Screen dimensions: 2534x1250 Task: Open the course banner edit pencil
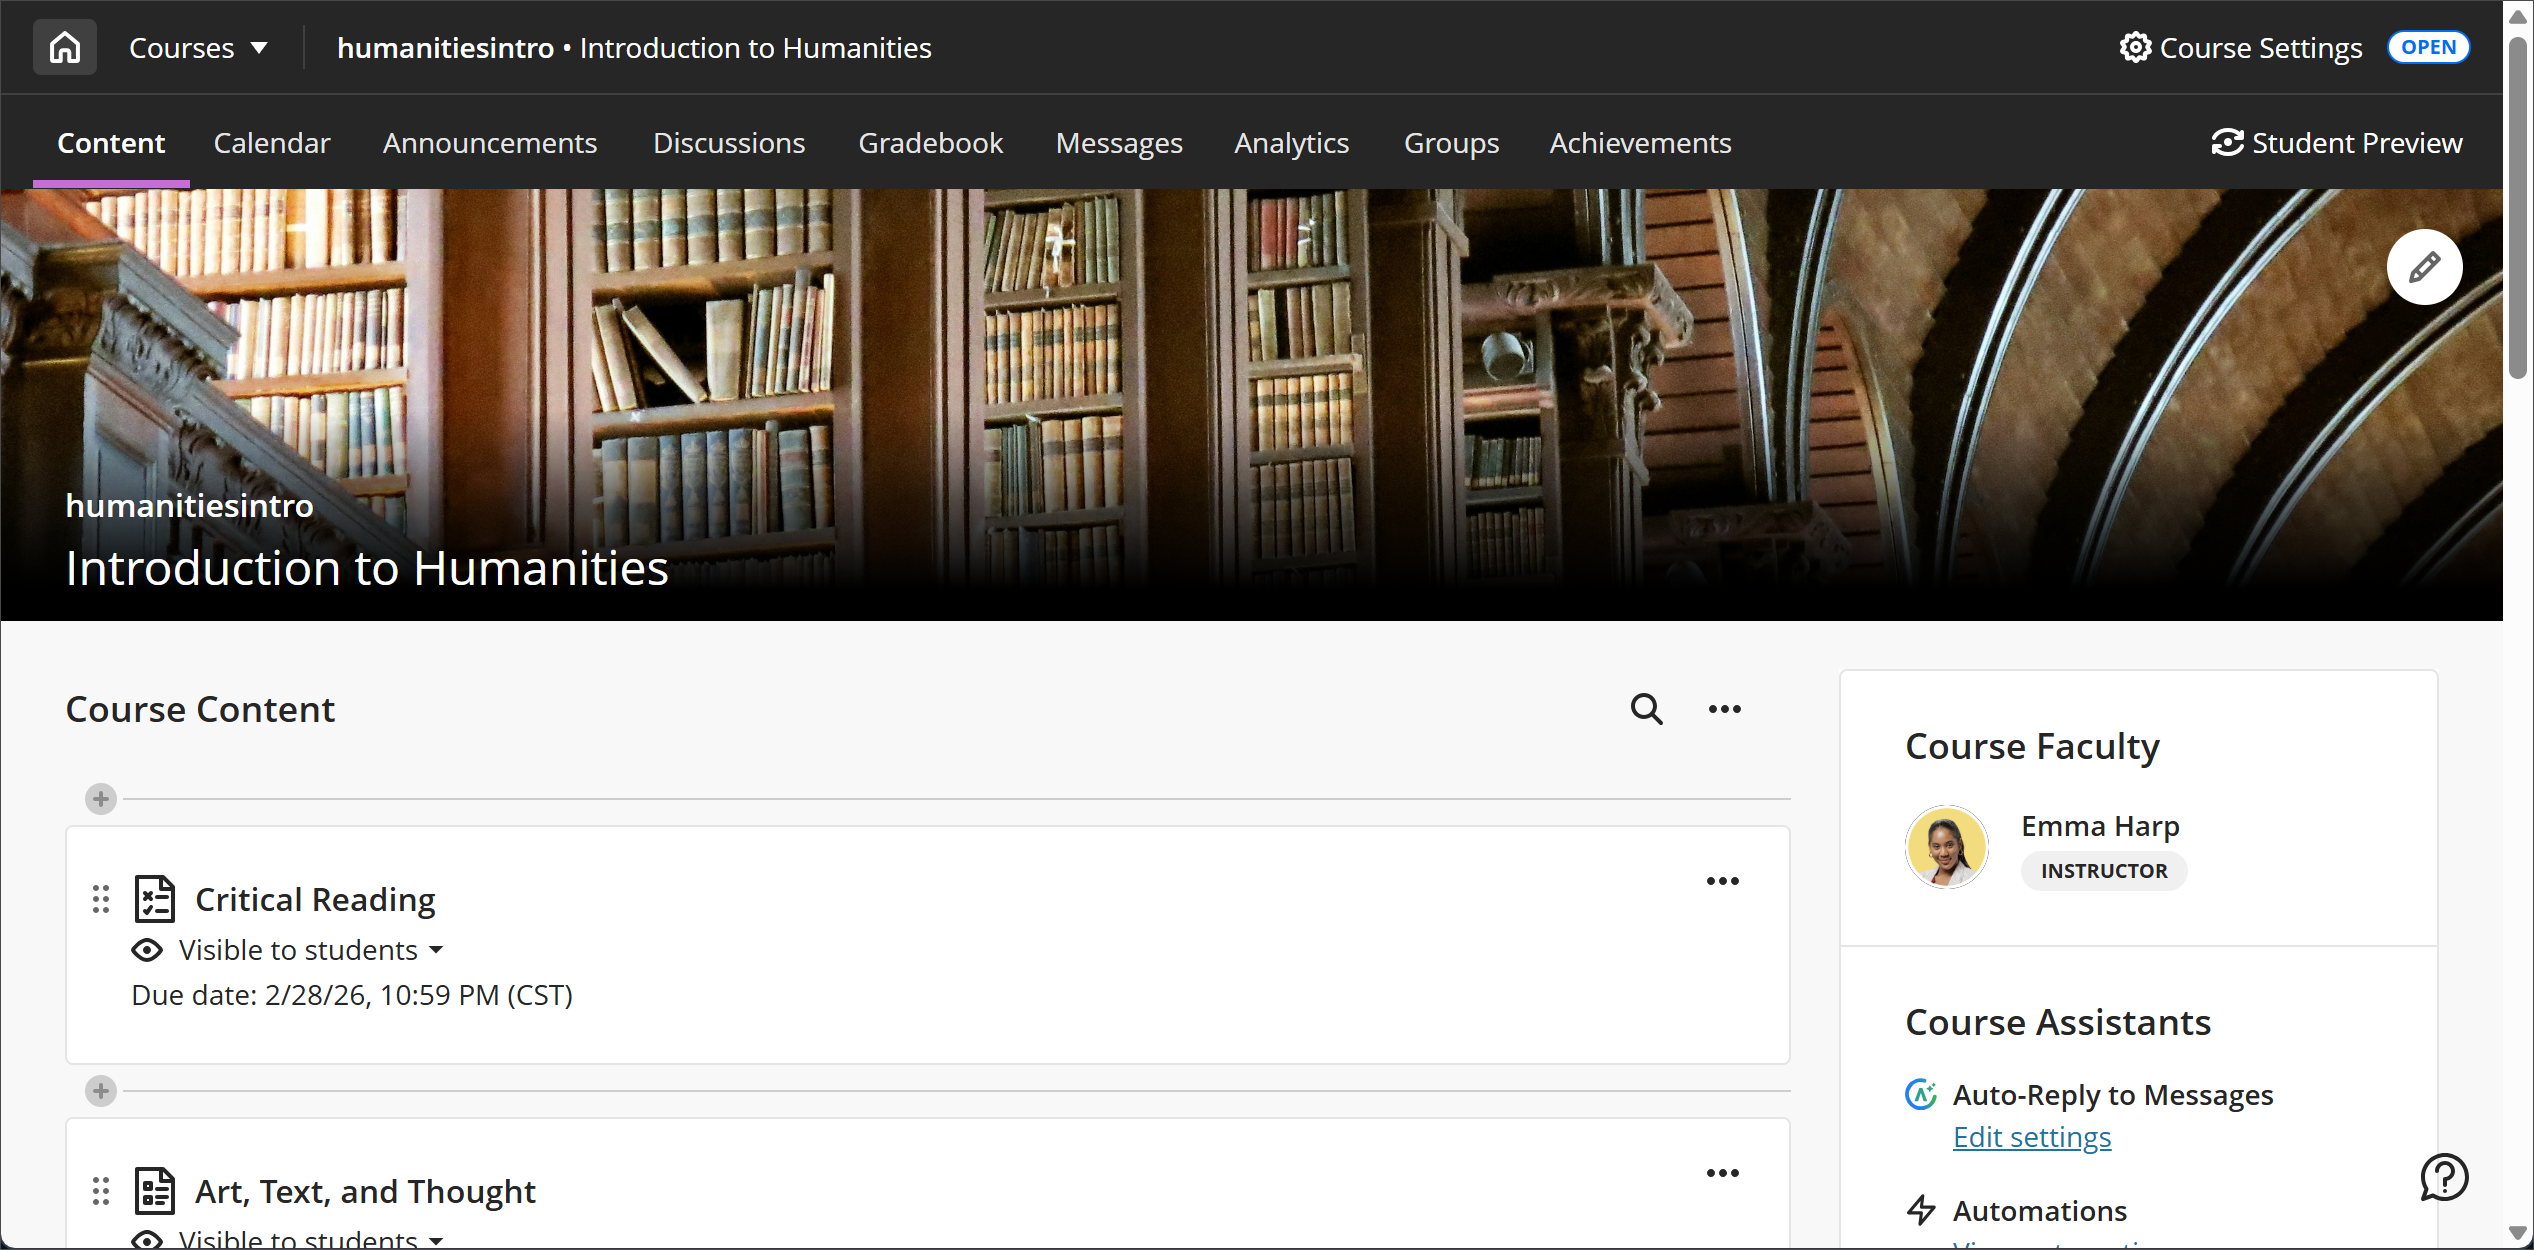coord(2424,267)
